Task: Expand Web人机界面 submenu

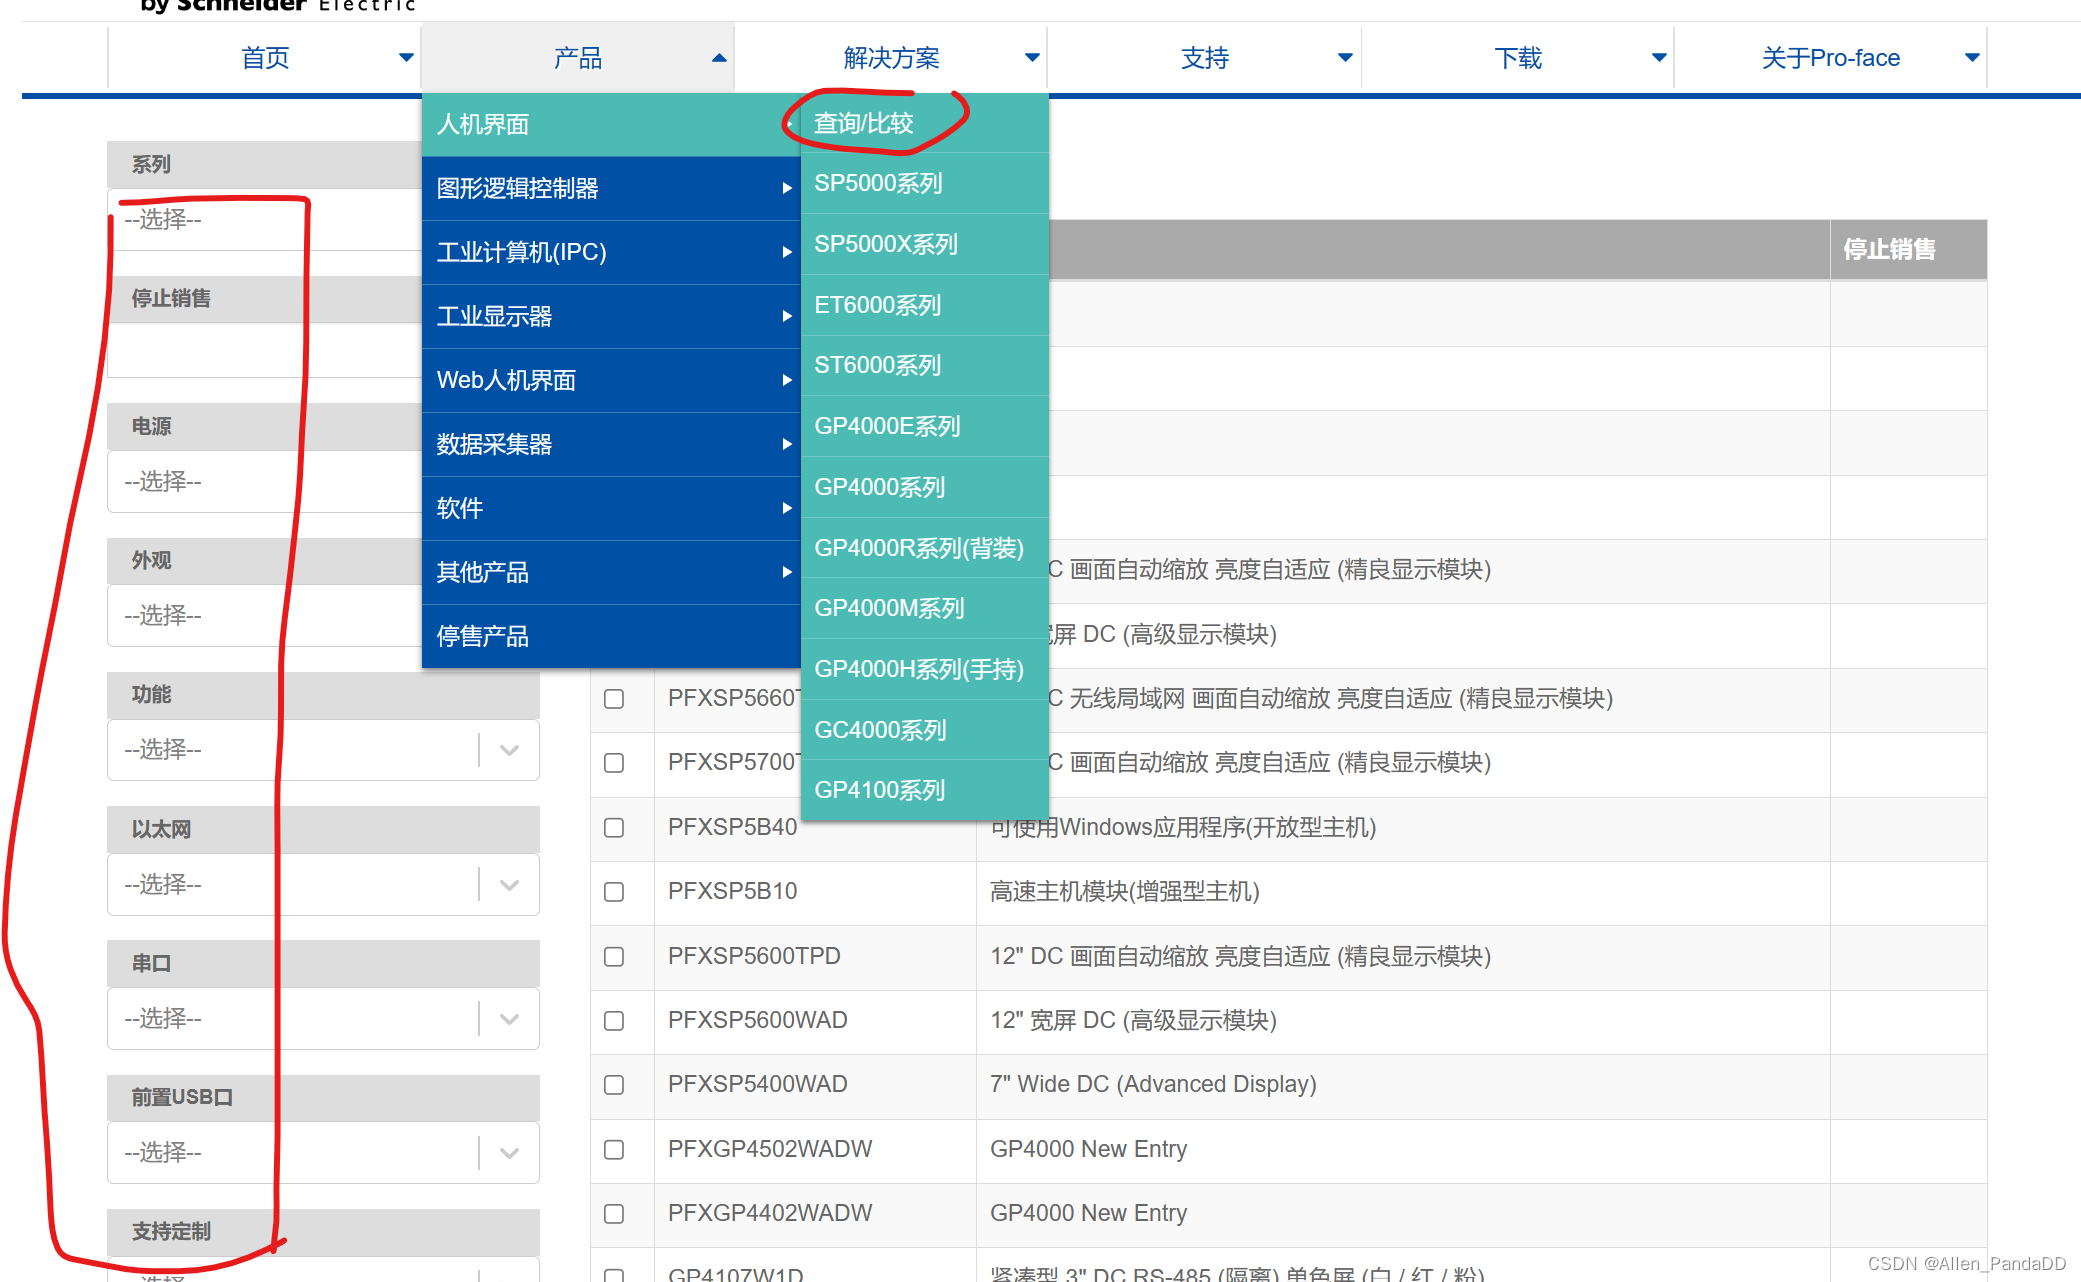Action: tap(611, 380)
